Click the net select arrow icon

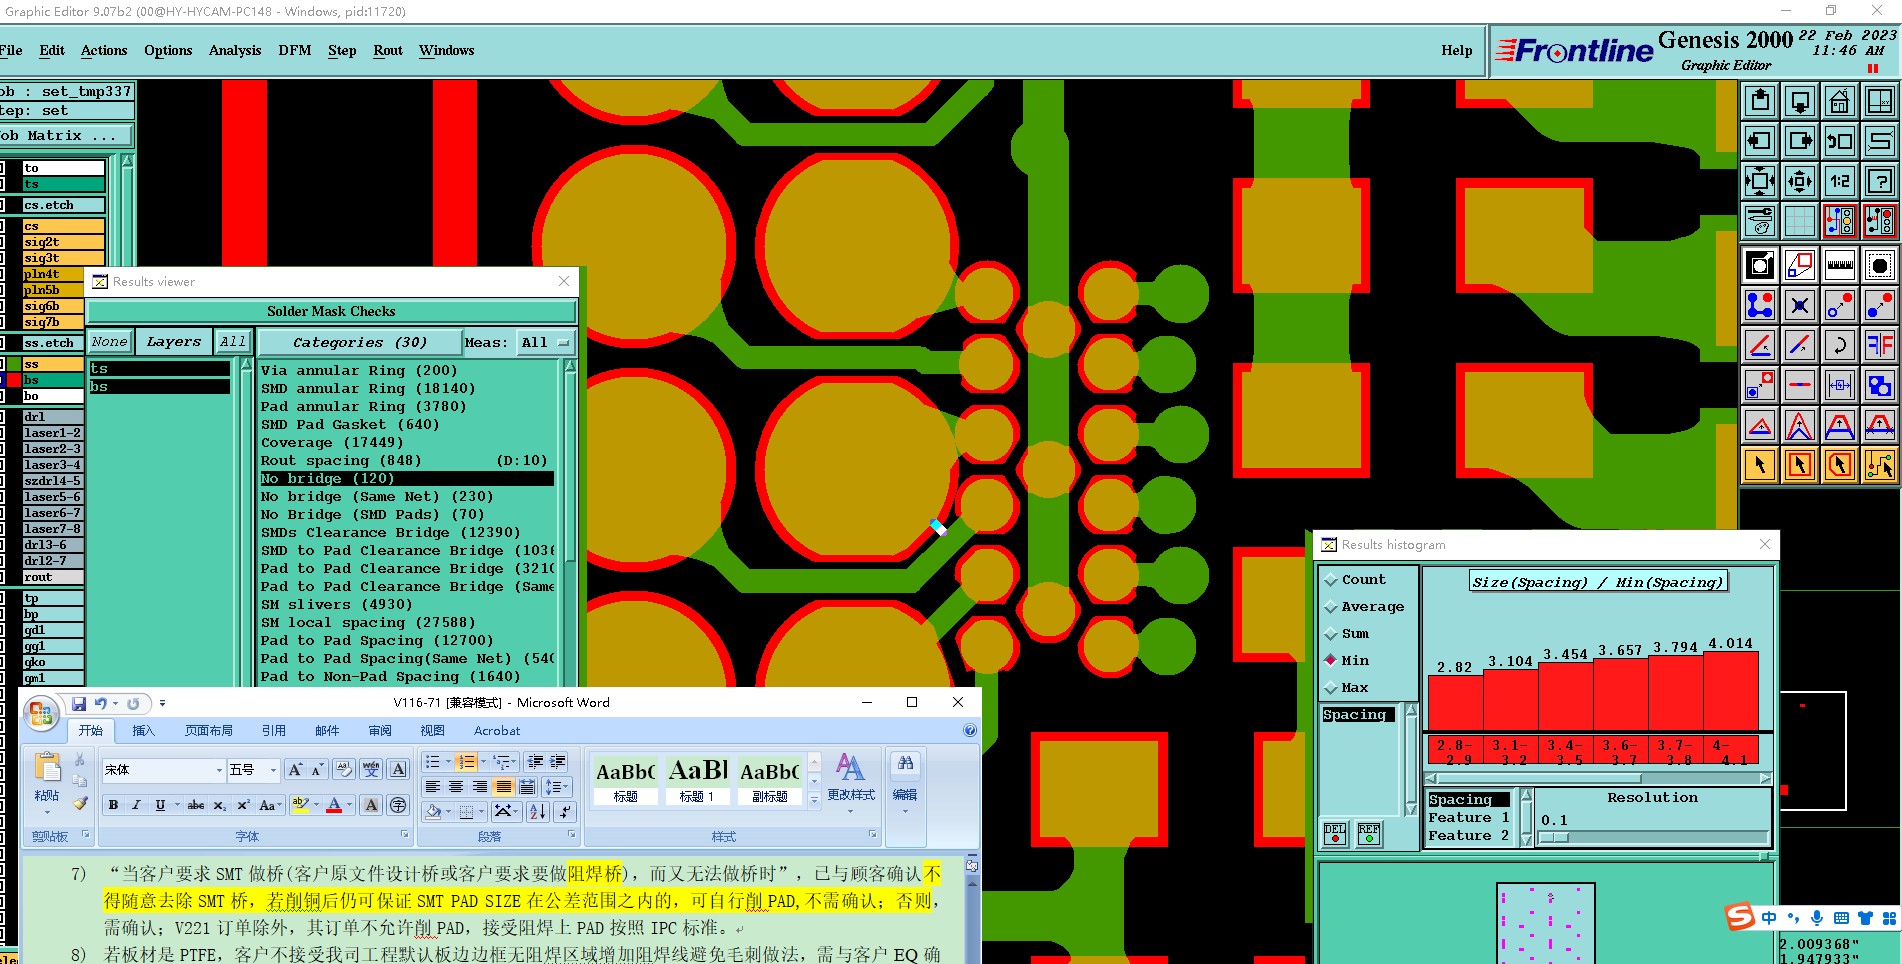pyautogui.click(x=1879, y=465)
